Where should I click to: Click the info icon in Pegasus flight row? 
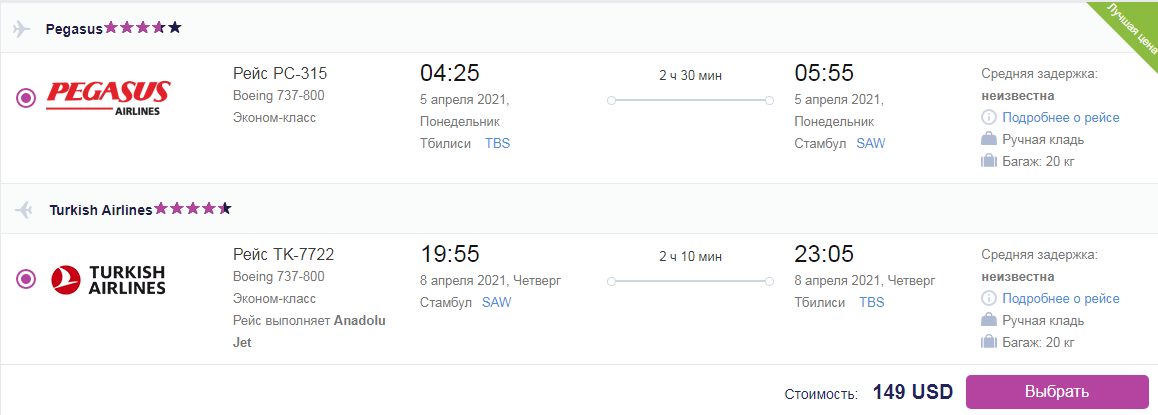[989, 117]
